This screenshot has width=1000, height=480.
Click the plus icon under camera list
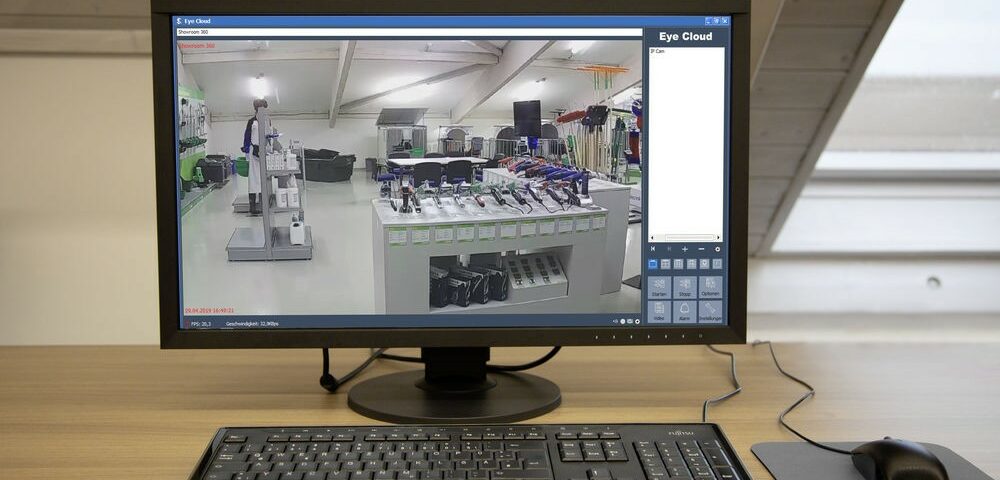[x=685, y=248]
